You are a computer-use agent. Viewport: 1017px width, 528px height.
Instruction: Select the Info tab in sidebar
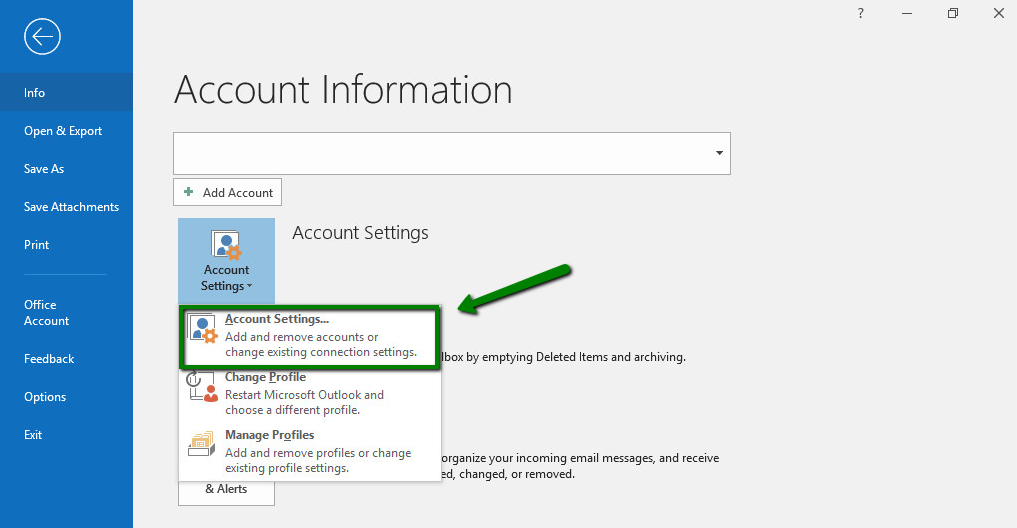coord(35,93)
